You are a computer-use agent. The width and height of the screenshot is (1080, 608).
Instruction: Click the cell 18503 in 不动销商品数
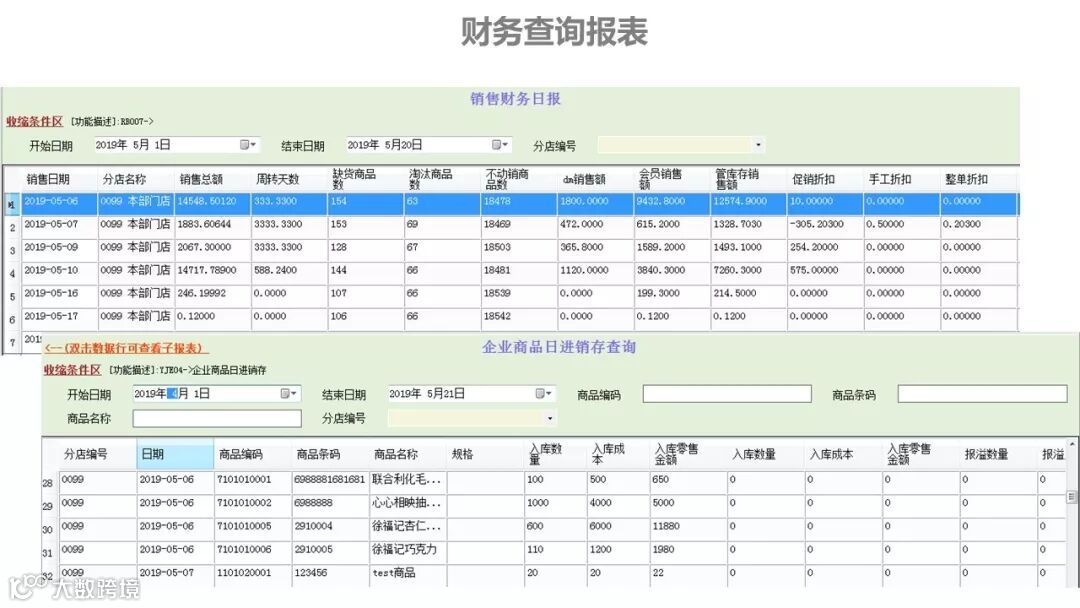point(519,249)
